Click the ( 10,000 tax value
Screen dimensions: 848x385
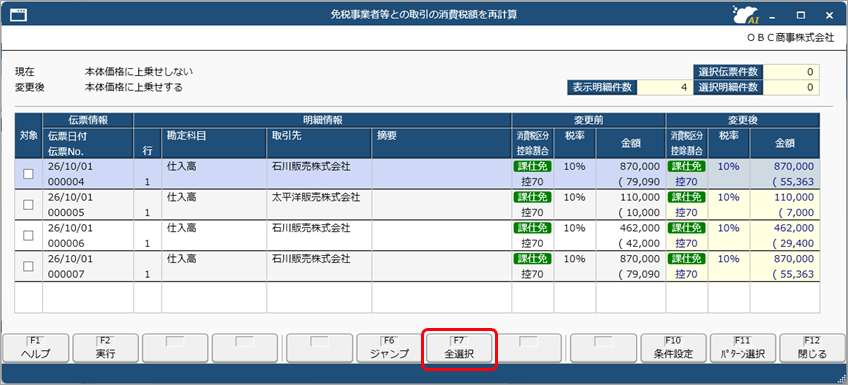(640, 213)
